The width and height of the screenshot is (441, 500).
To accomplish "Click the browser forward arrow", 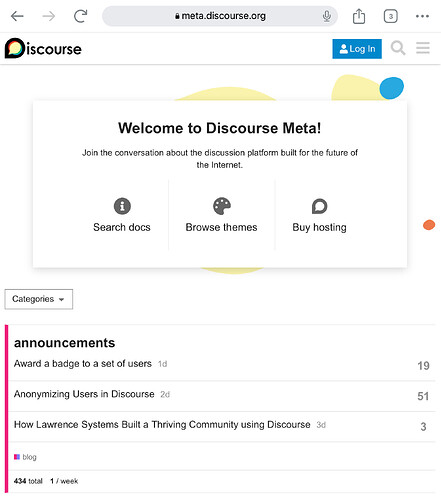I will click(x=49, y=16).
